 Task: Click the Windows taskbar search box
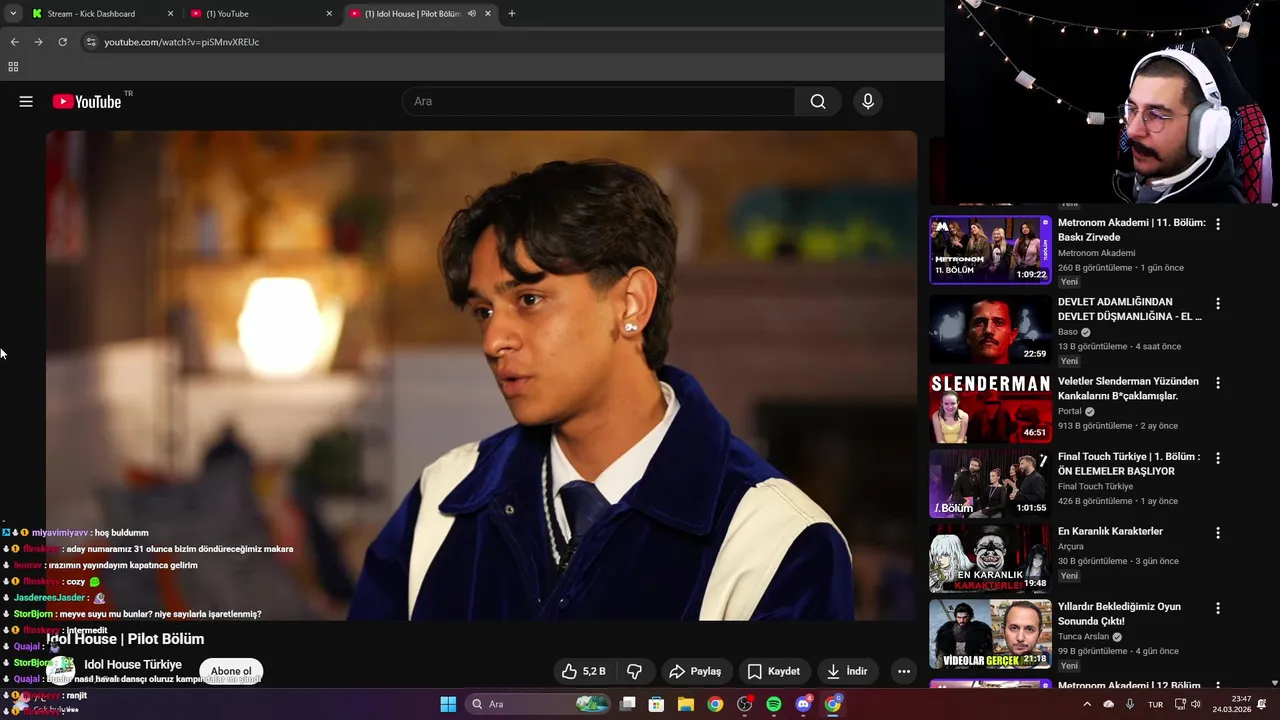coord(538,704)
